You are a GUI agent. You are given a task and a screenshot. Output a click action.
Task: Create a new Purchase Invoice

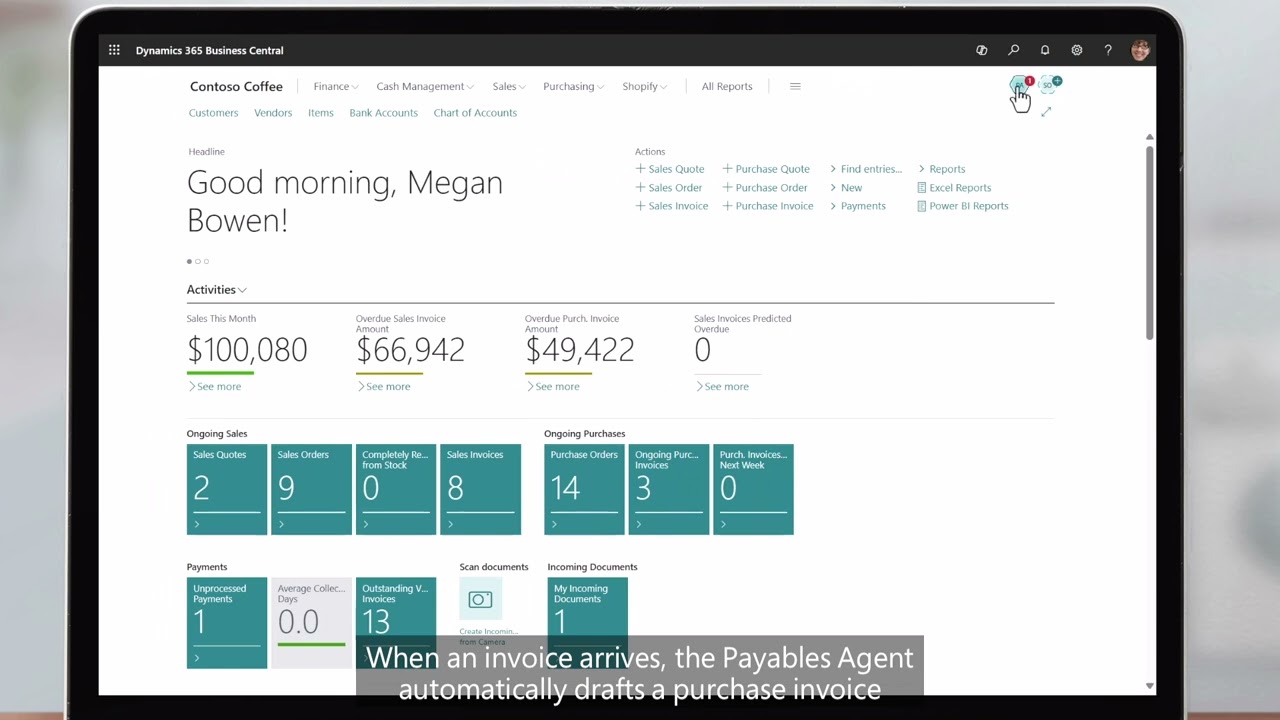click(768, 206)
